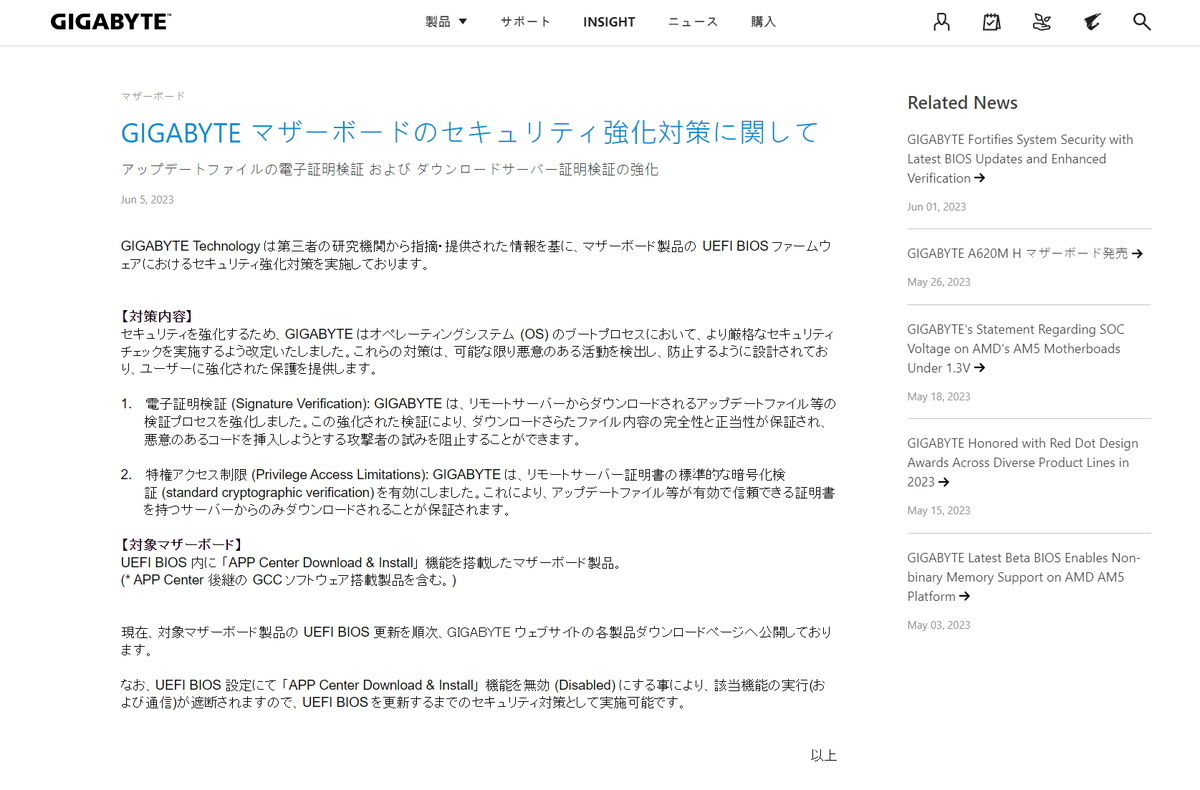The width and height of the screenshot is (1200, 790).
Task: Open the 購入 menu item
Action: (763, 21)
